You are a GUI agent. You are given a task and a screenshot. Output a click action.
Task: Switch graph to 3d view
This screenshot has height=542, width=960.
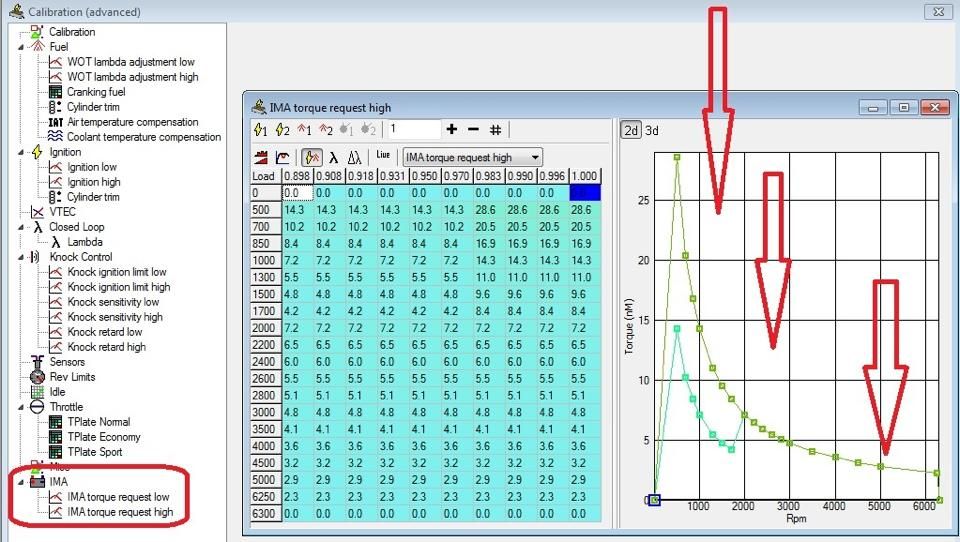coord(652,130)
